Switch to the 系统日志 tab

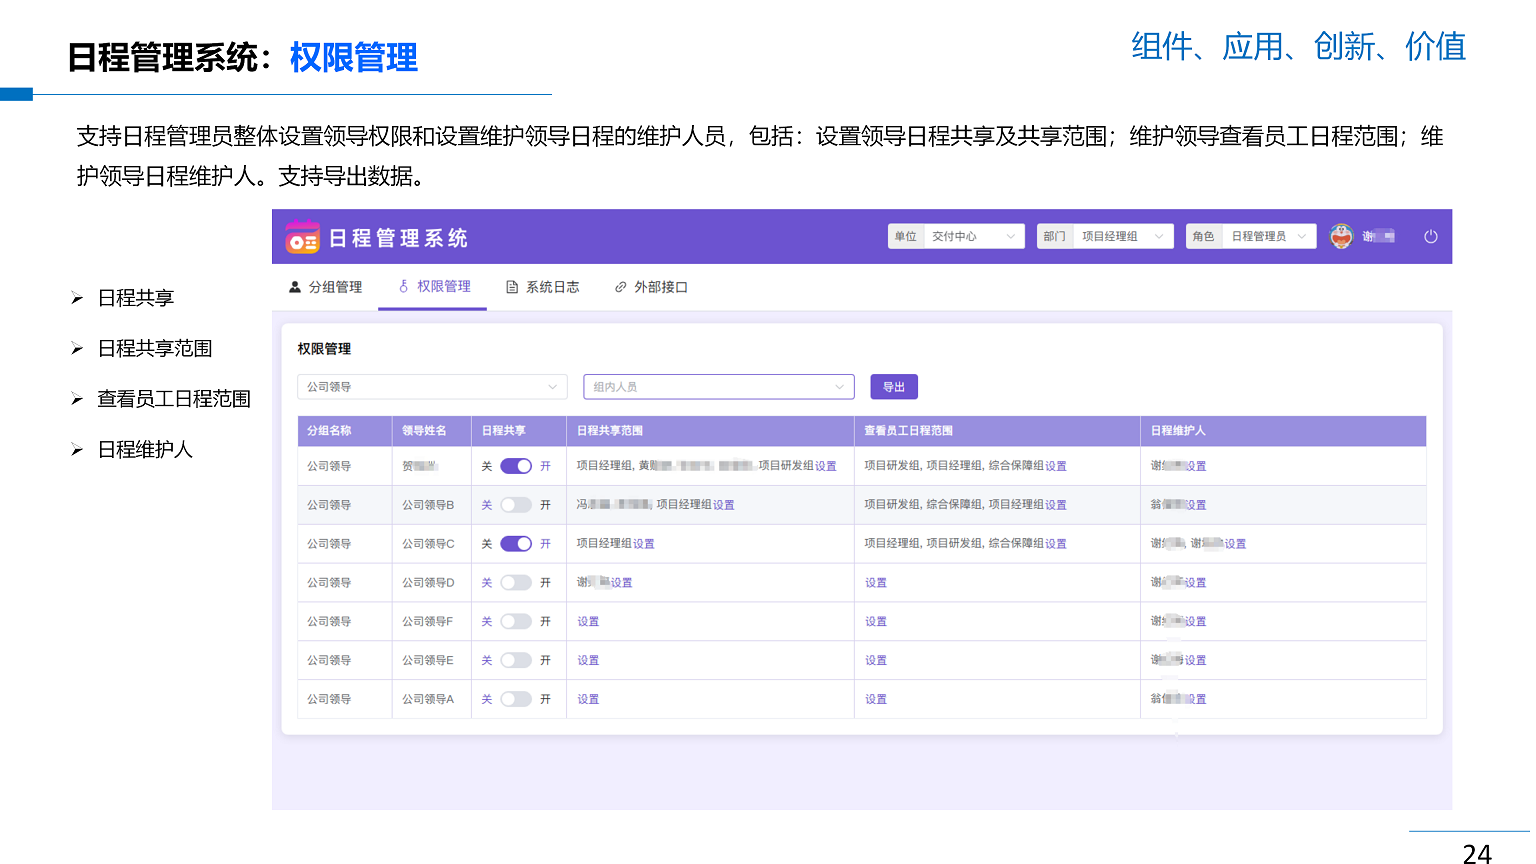pyautogui.click(x=552, y=287)
